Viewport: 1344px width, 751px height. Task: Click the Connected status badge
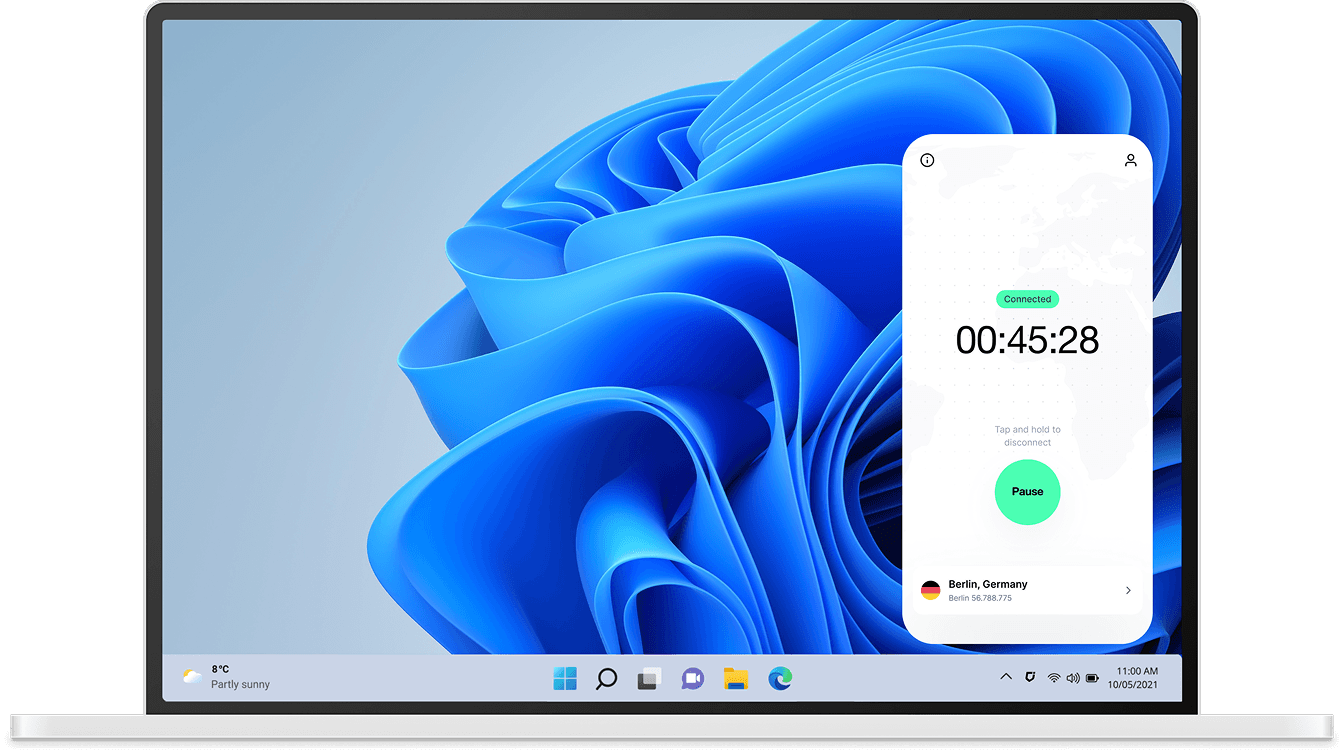(1027, 299)
